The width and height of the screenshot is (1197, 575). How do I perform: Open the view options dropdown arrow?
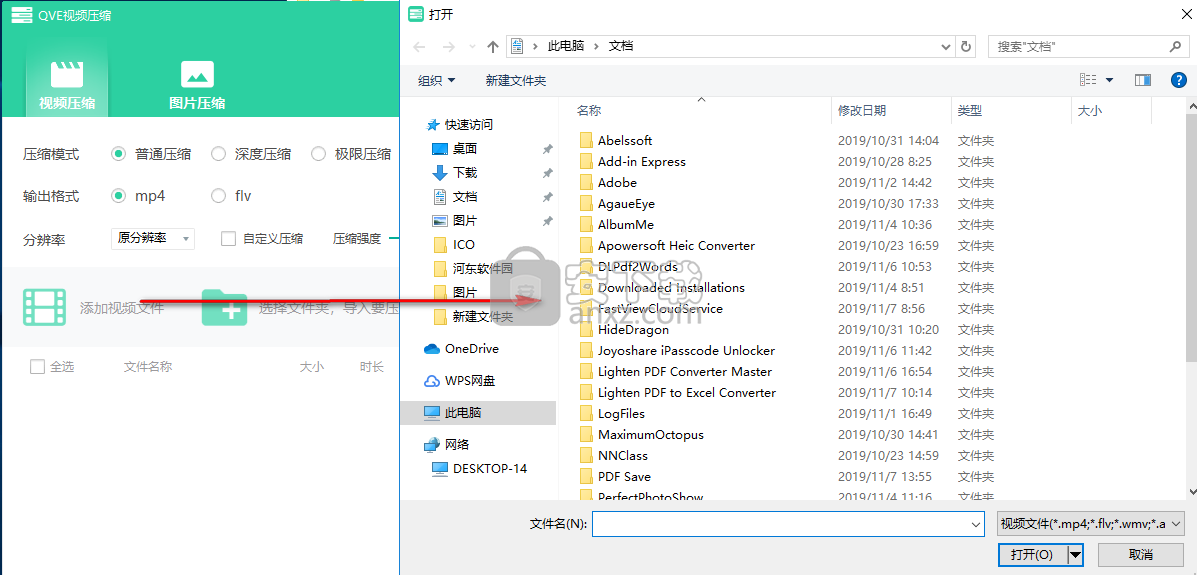pos(1109,80)
